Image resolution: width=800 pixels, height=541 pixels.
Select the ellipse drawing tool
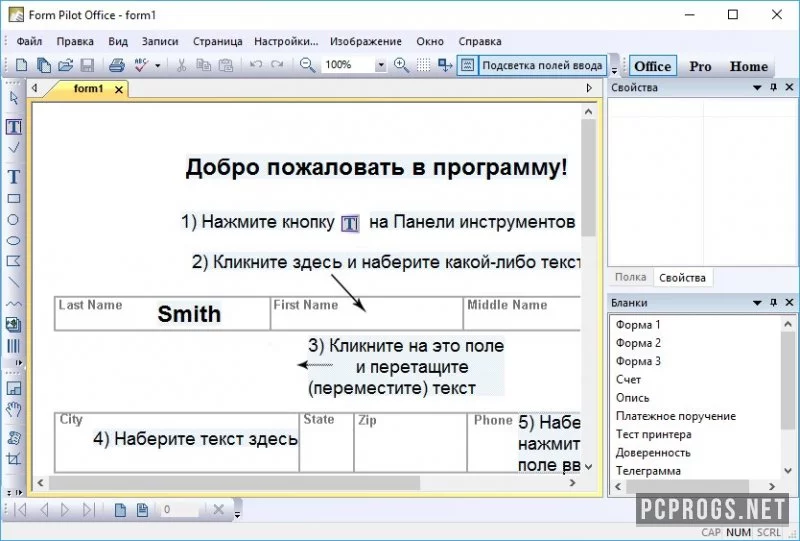pos(14,240)
